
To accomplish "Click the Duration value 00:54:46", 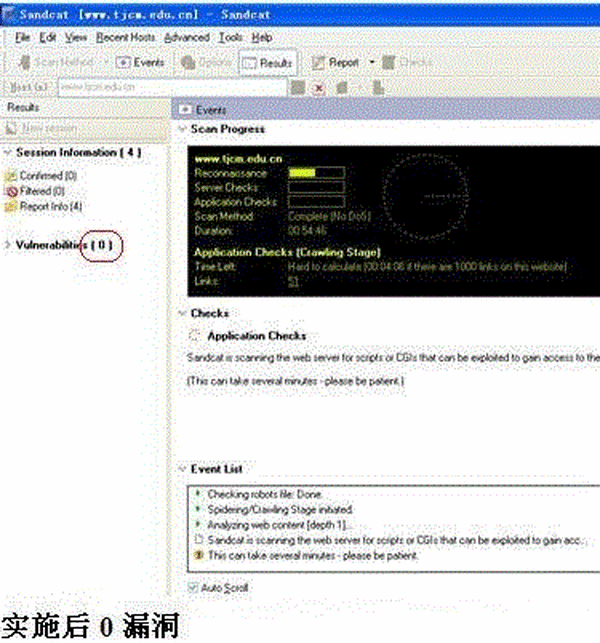I will pos(308,230).
